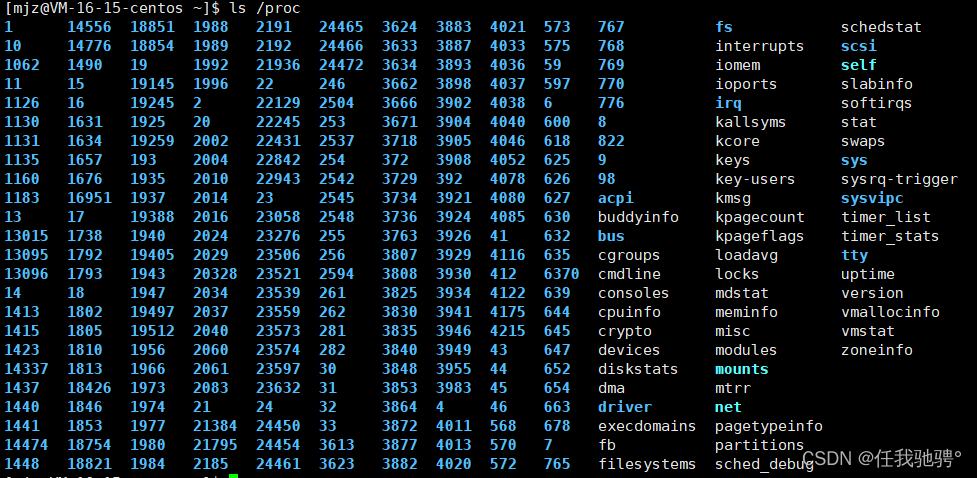Image resolution: width=977 pixels, height=478 pixels.
Task: Select the 'softirqs' entry
Action: (877, 103)
